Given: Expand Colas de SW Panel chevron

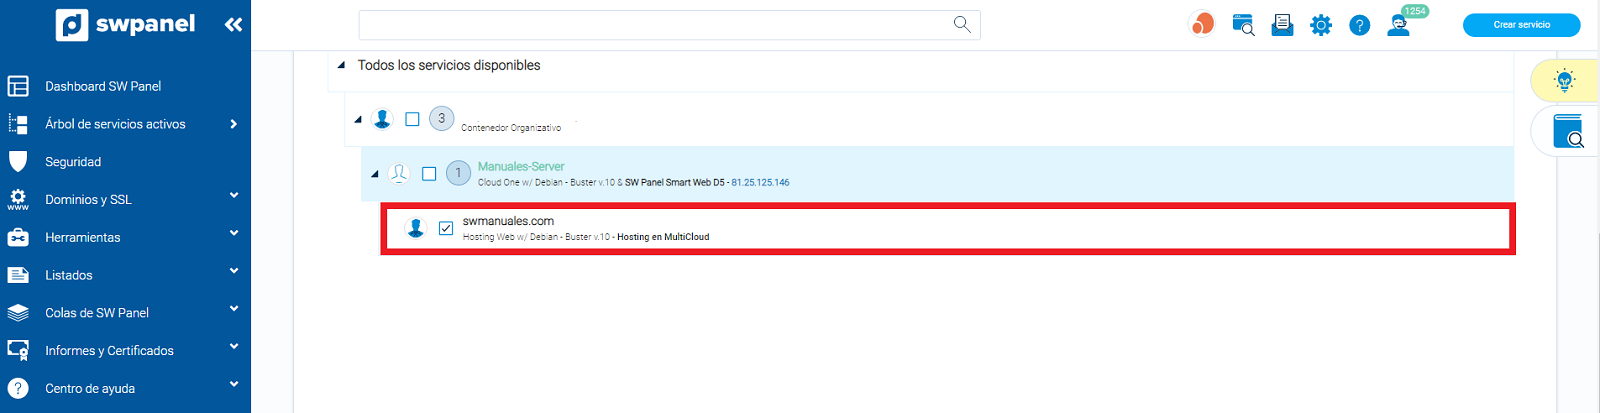Looking at the screenshot, I should (234, 308).
